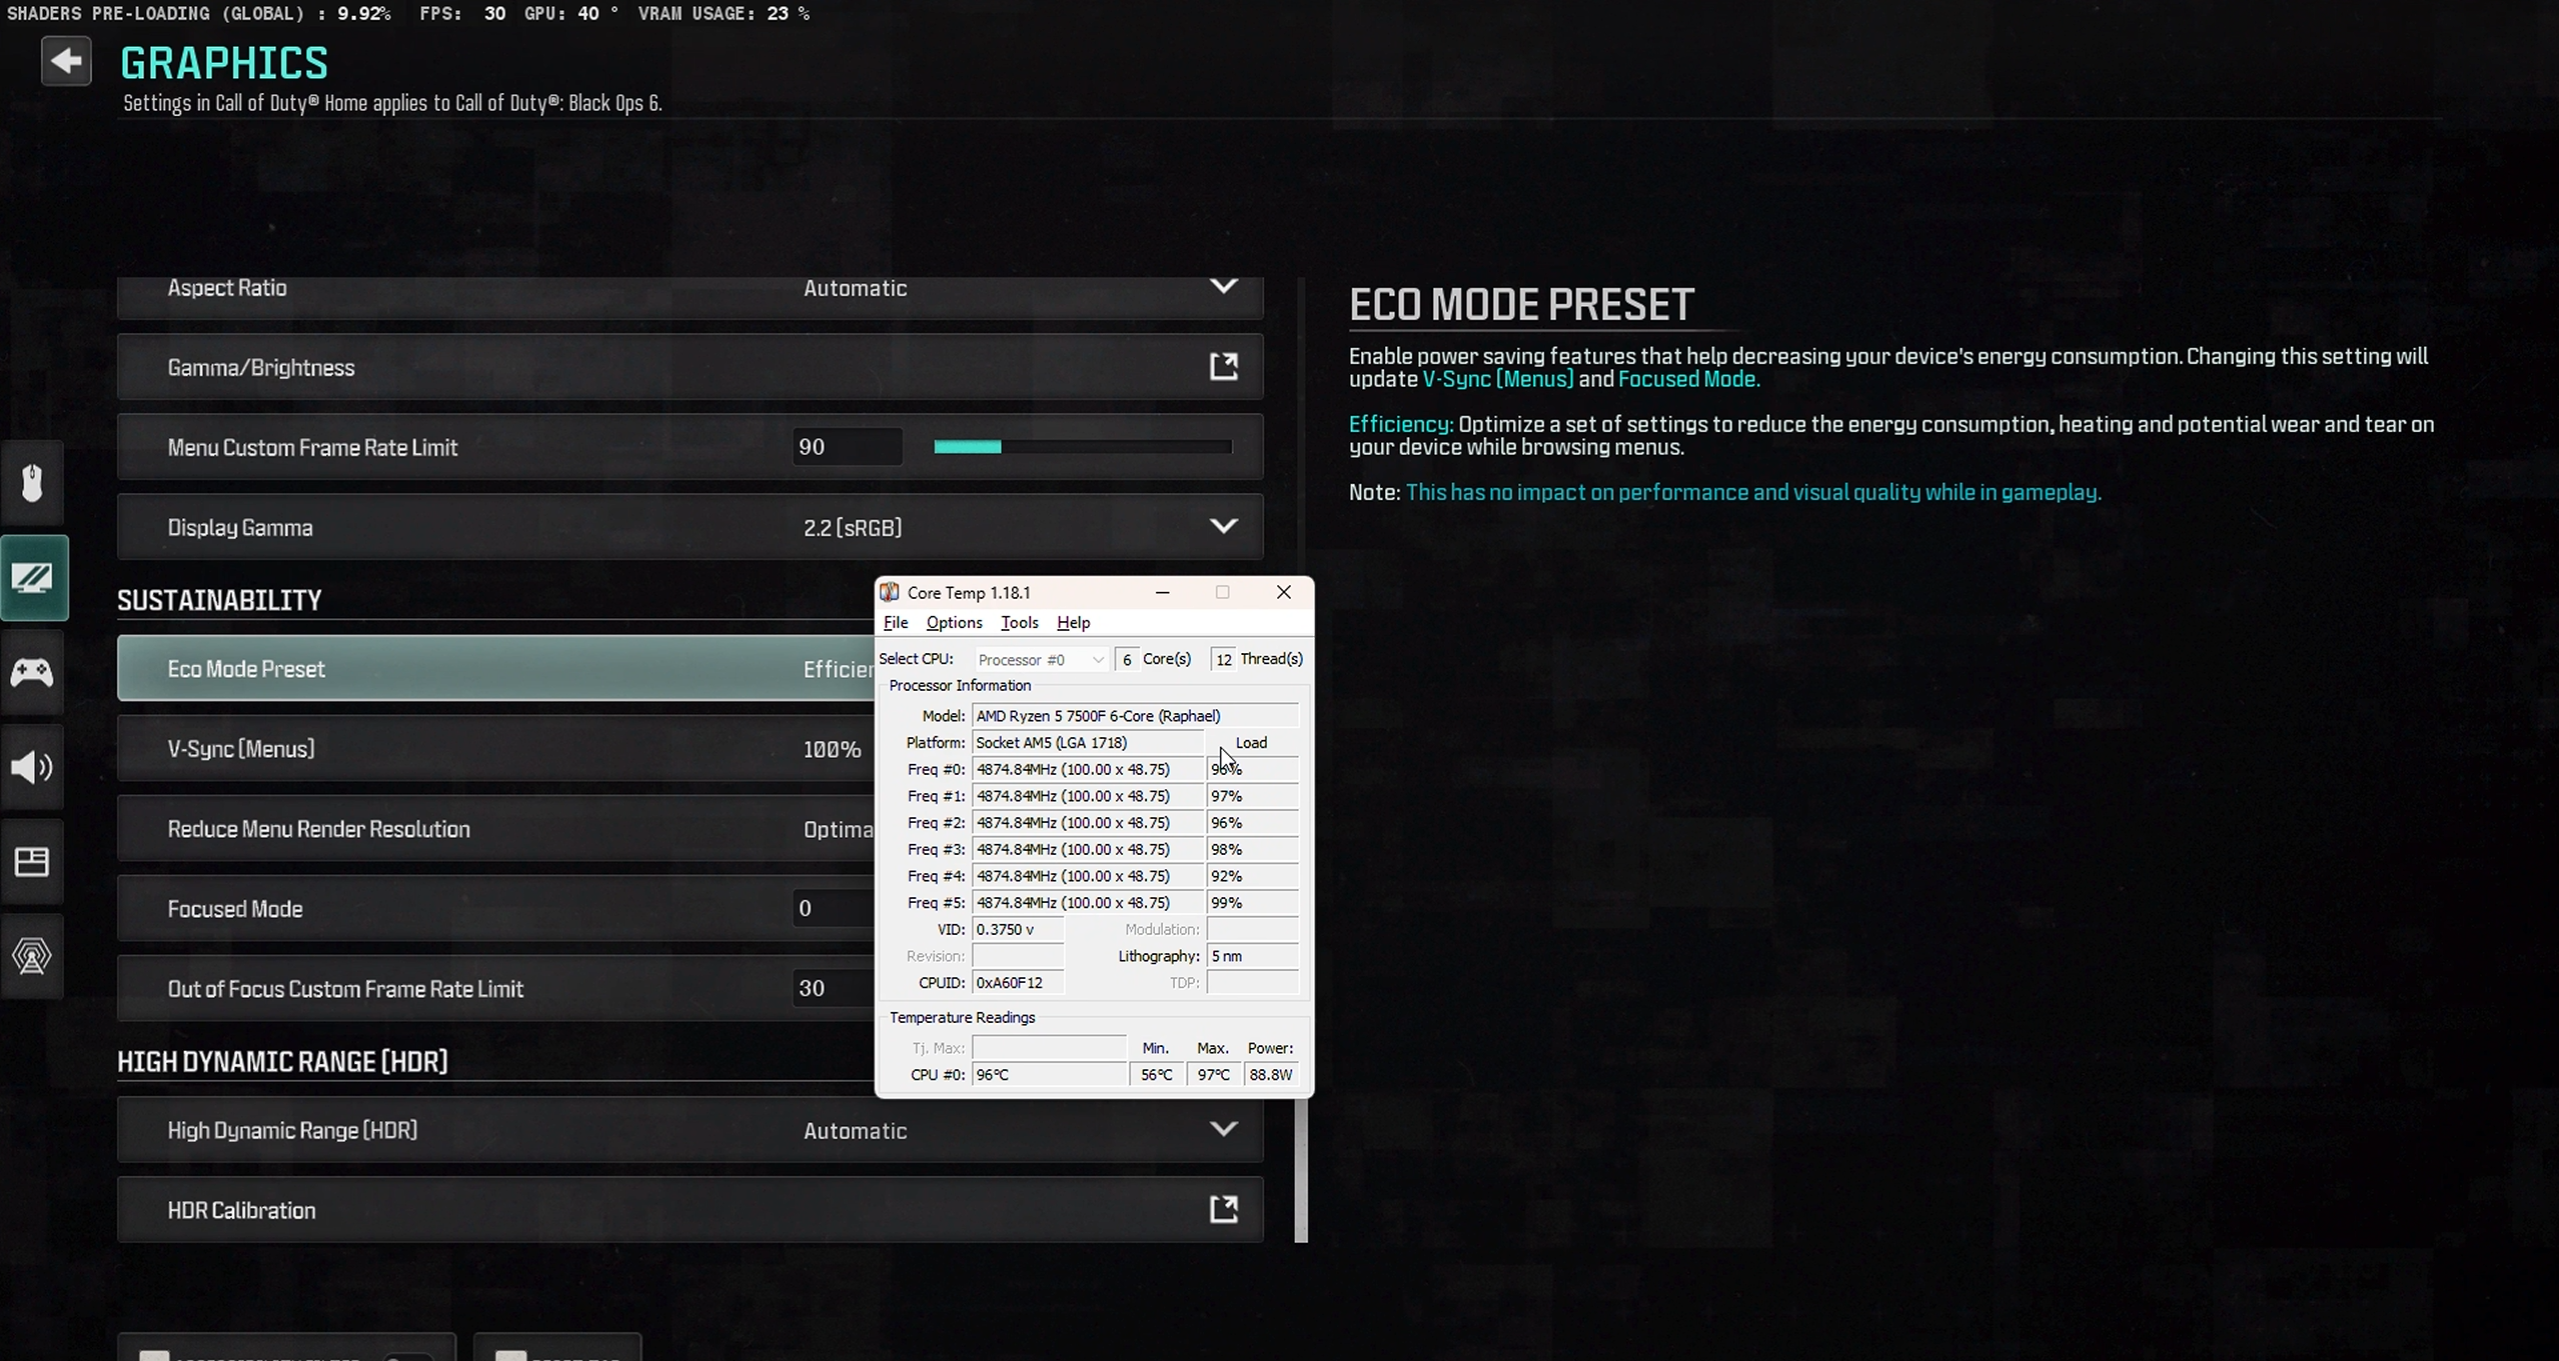Click the V-Sync (Menus) link in description
This screenshot has height=1361, width=2559.
[1497, 379]
